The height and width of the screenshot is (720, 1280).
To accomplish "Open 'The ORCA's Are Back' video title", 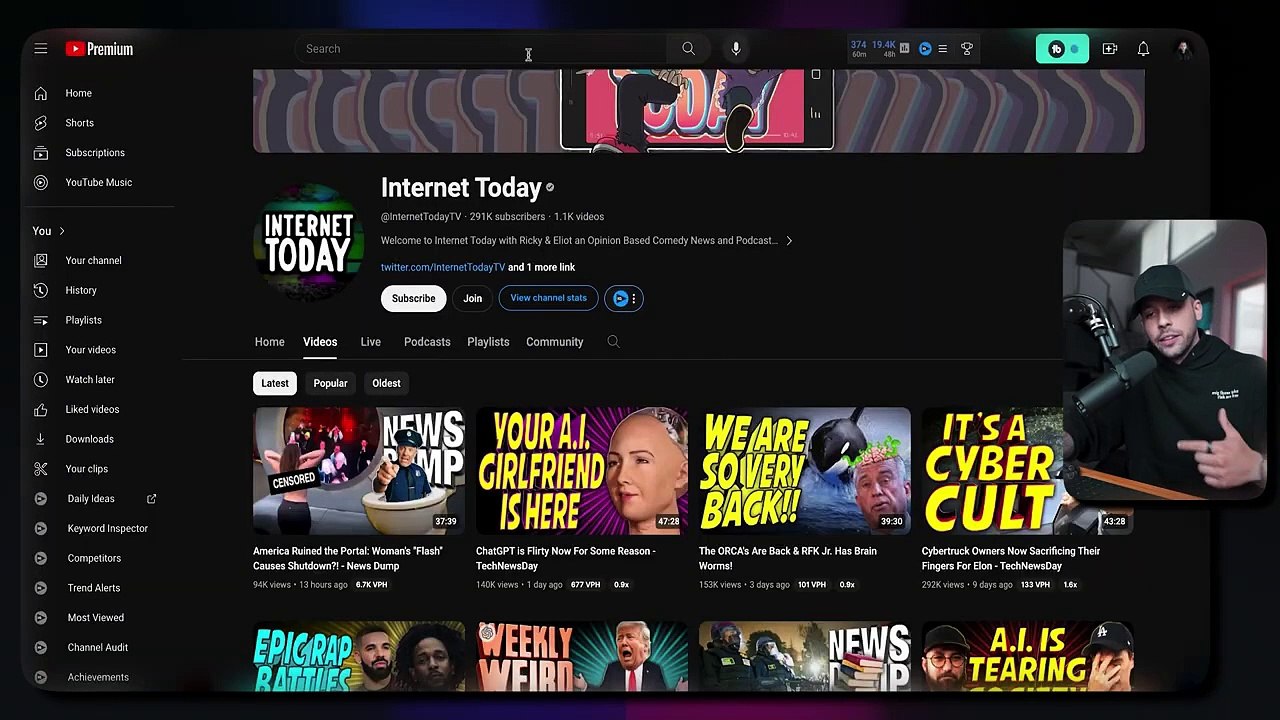I will pos(788,558).
